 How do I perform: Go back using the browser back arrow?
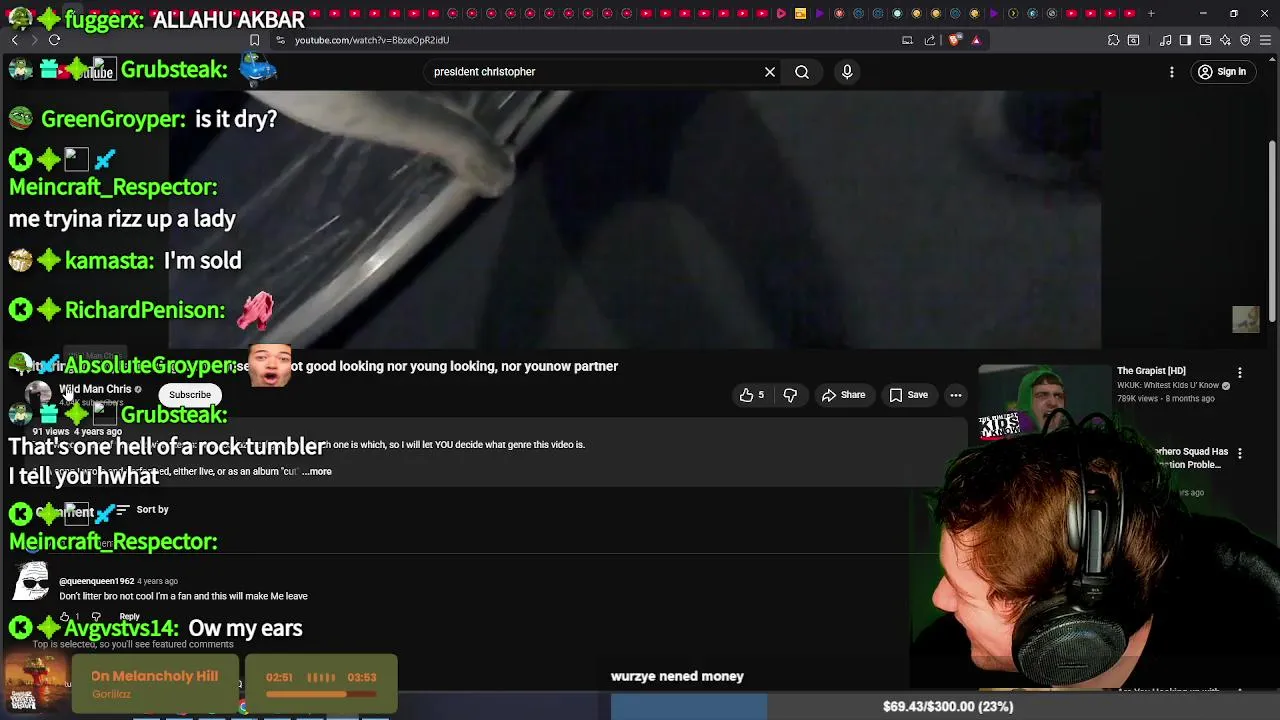click(15, 40)
